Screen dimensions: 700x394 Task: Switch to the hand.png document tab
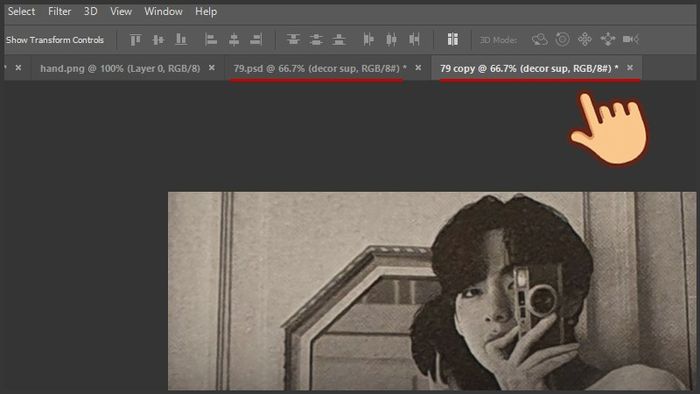click(x=120, y=68)
